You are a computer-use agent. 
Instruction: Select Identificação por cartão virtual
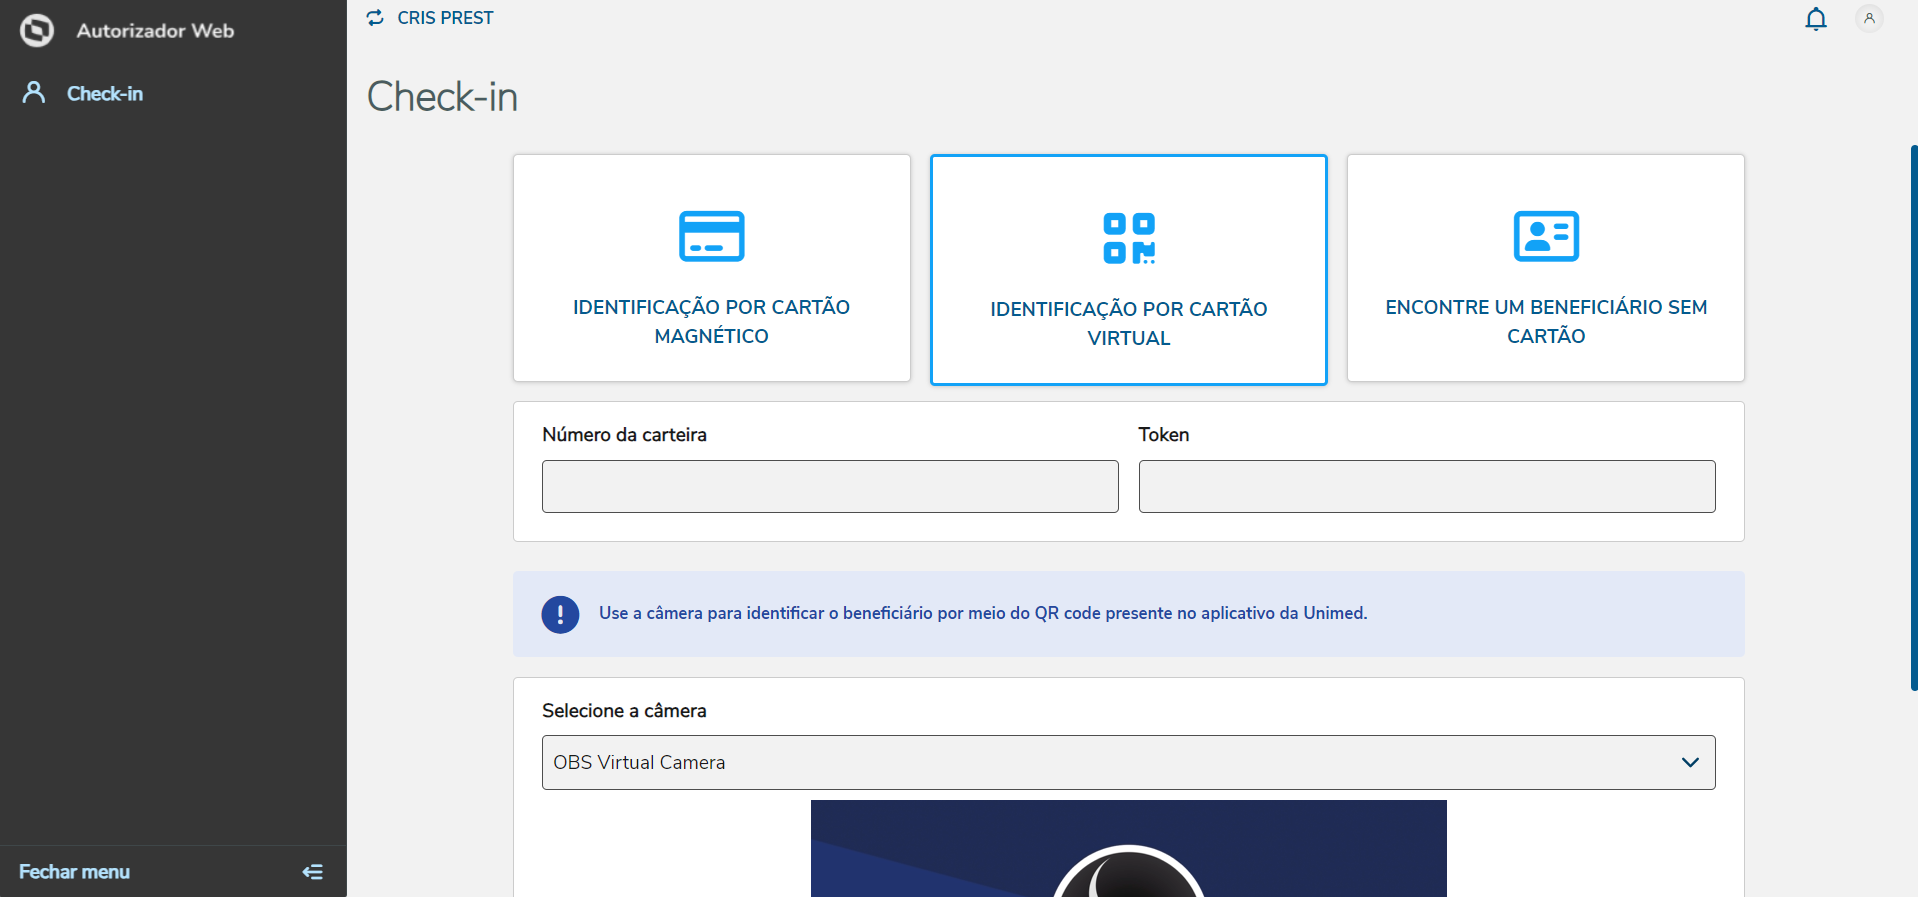point(1129,269)
